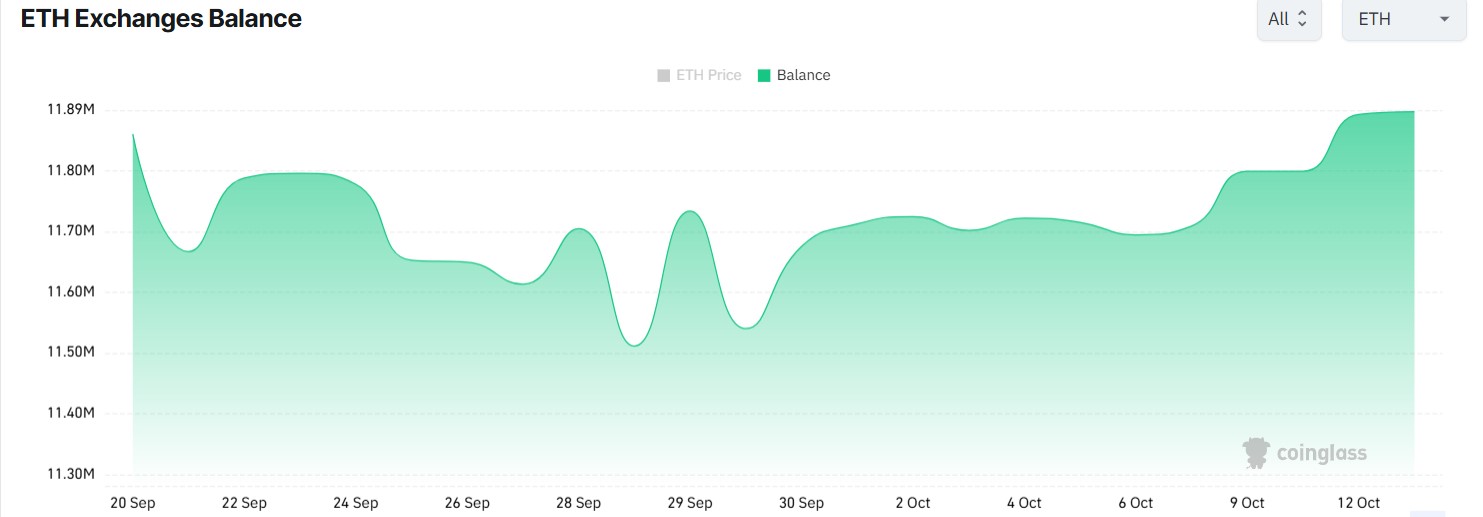Click the 26 Sep x-axis label
1483x517 pixels.
pos(467,503)
